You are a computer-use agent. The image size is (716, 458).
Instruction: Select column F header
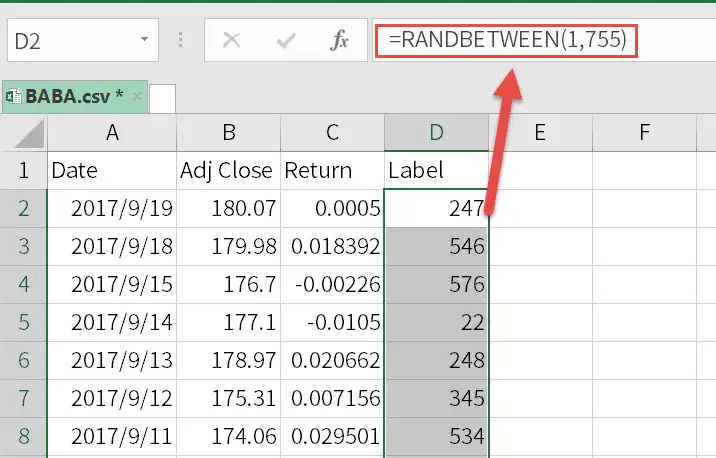click(x=644, y=132)
